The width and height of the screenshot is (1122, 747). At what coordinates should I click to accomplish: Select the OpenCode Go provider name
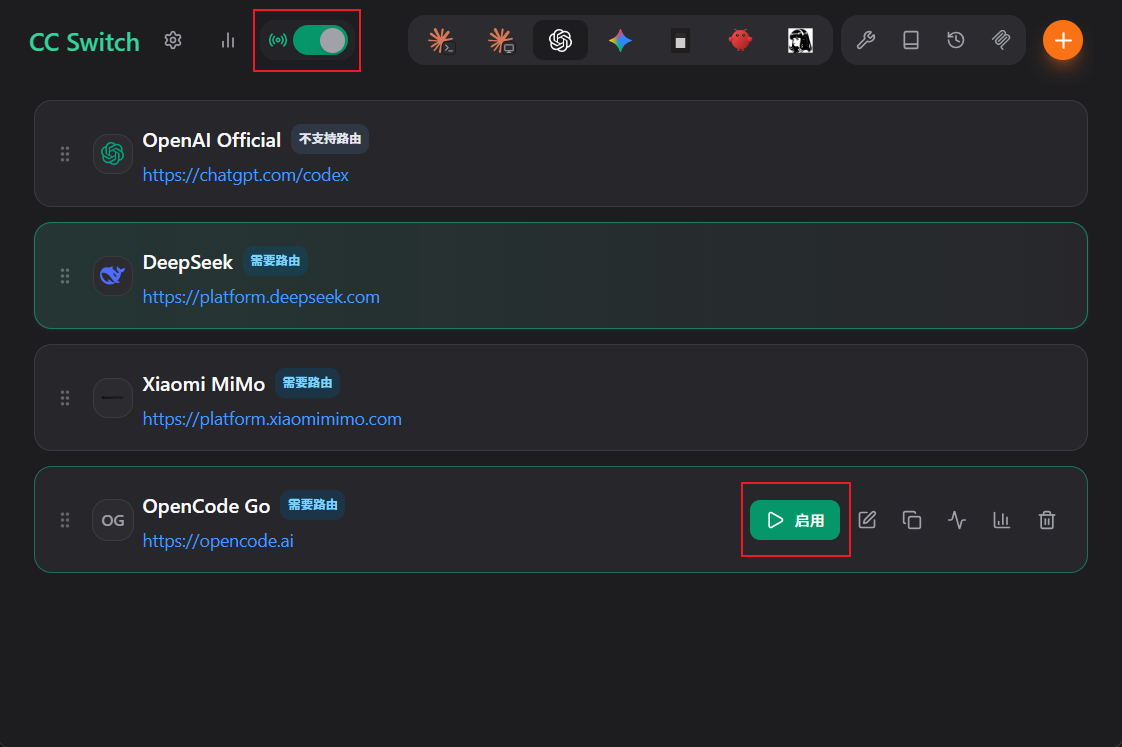coord(206,507)
